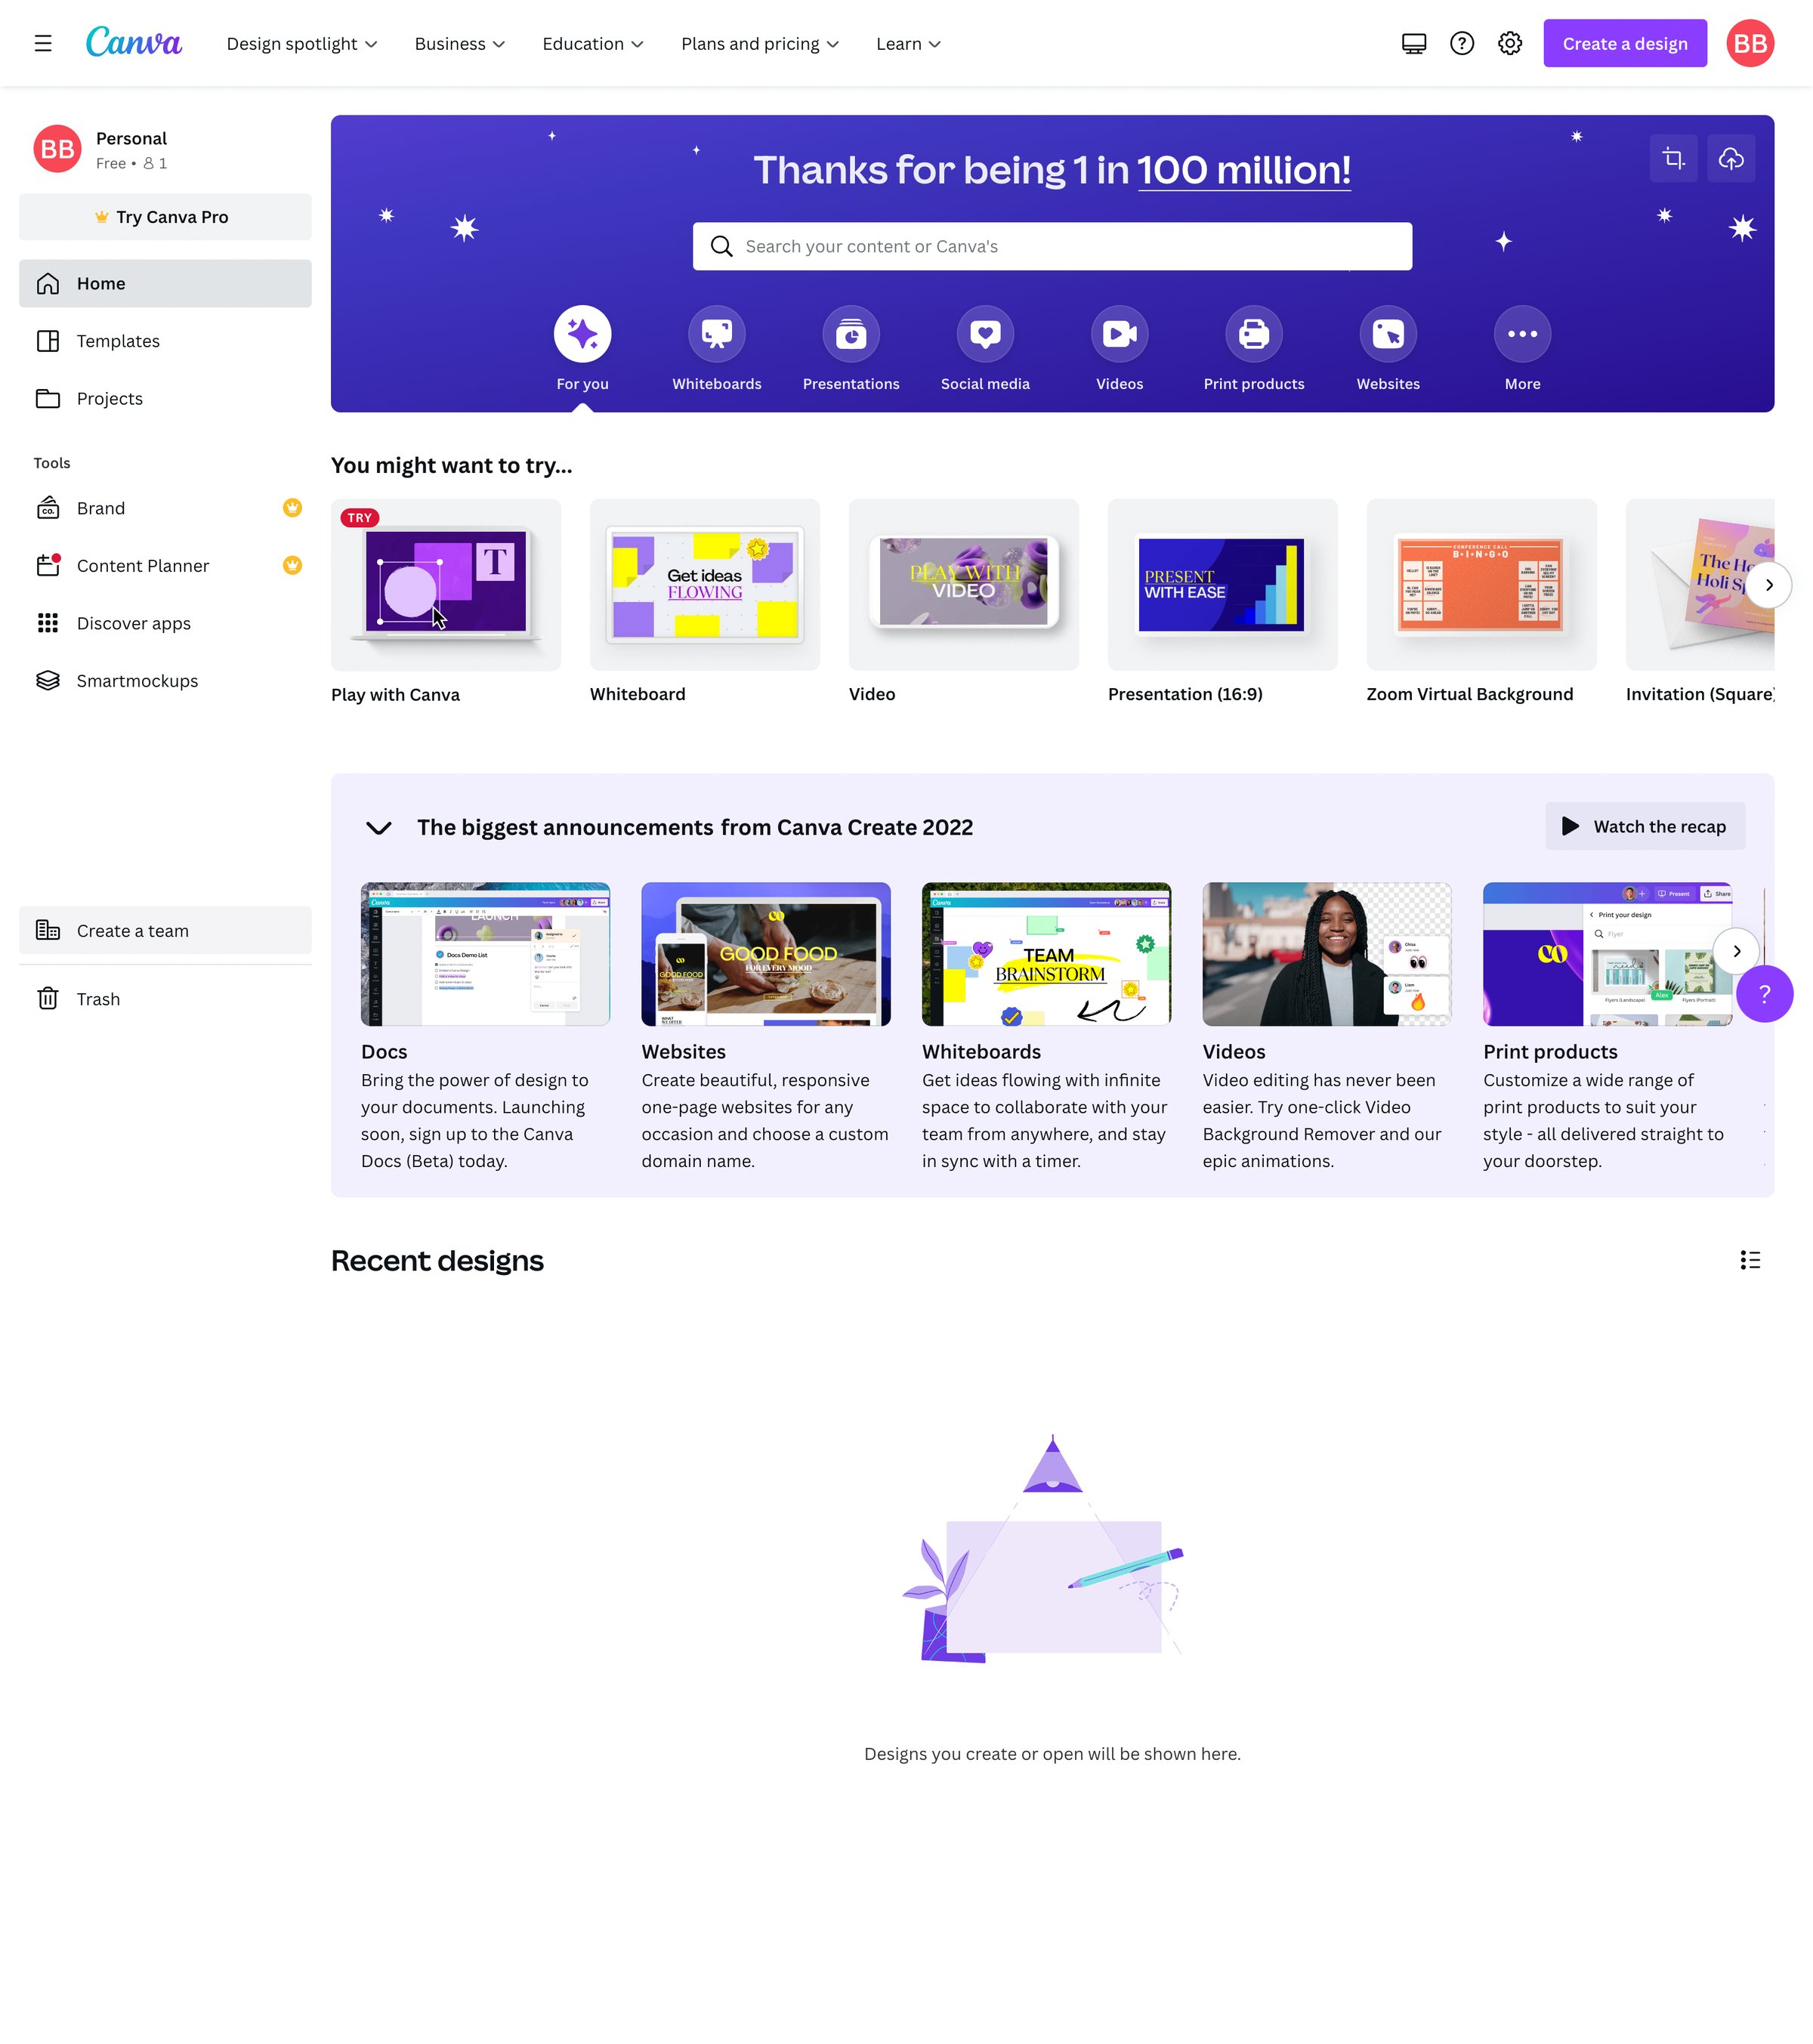Select the Videos category icon
Image resolution: width=1813 pixels, height=2044 pixels.
[1120, 334]
